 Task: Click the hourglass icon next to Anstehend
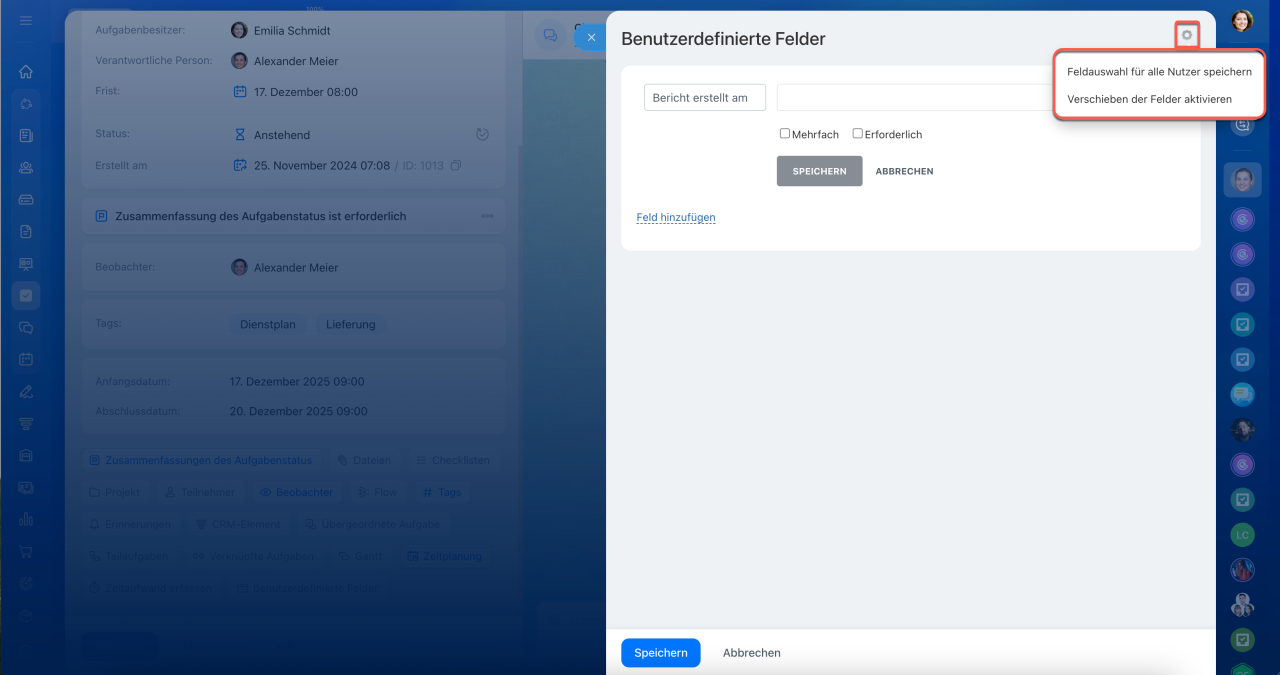point(240,134)
